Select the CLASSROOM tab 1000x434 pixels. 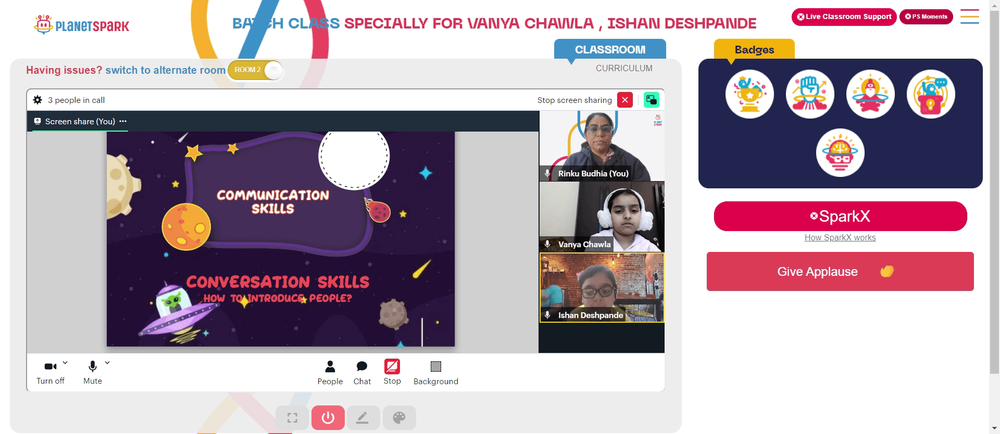coord(610,49)
